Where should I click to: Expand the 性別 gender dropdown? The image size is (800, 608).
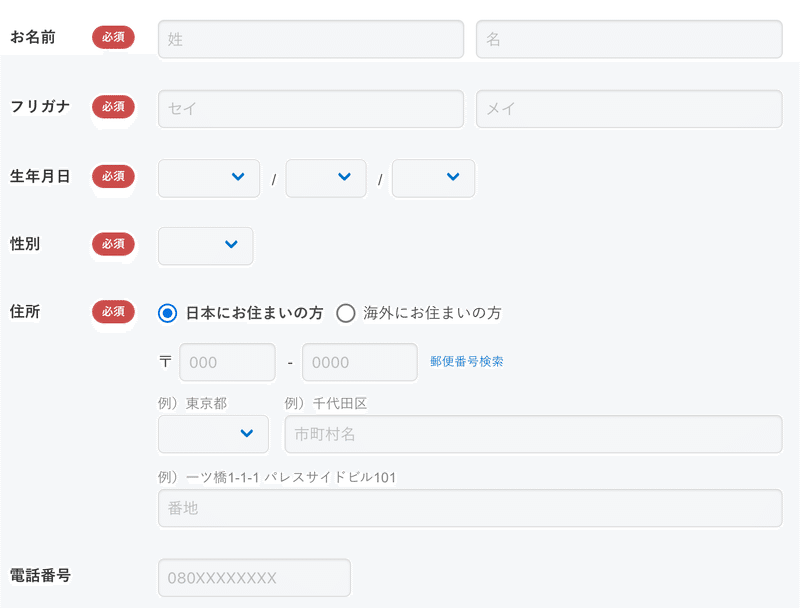pos(206,246)
